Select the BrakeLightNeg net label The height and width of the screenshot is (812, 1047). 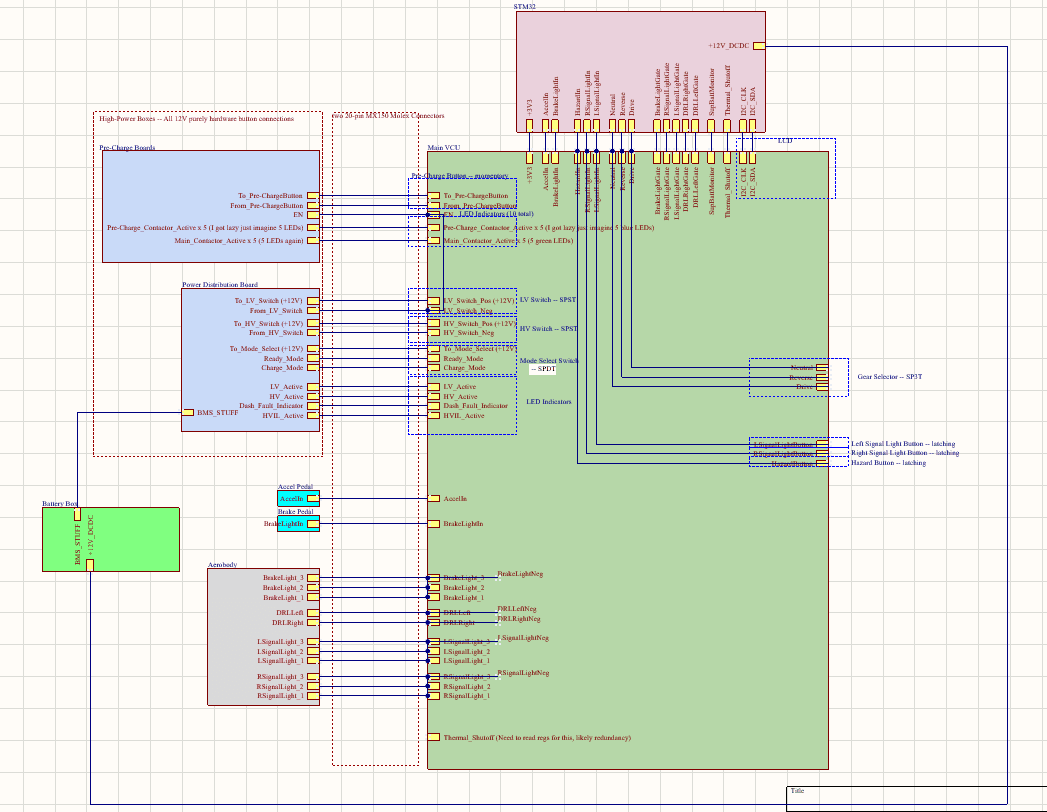[520, 574]
